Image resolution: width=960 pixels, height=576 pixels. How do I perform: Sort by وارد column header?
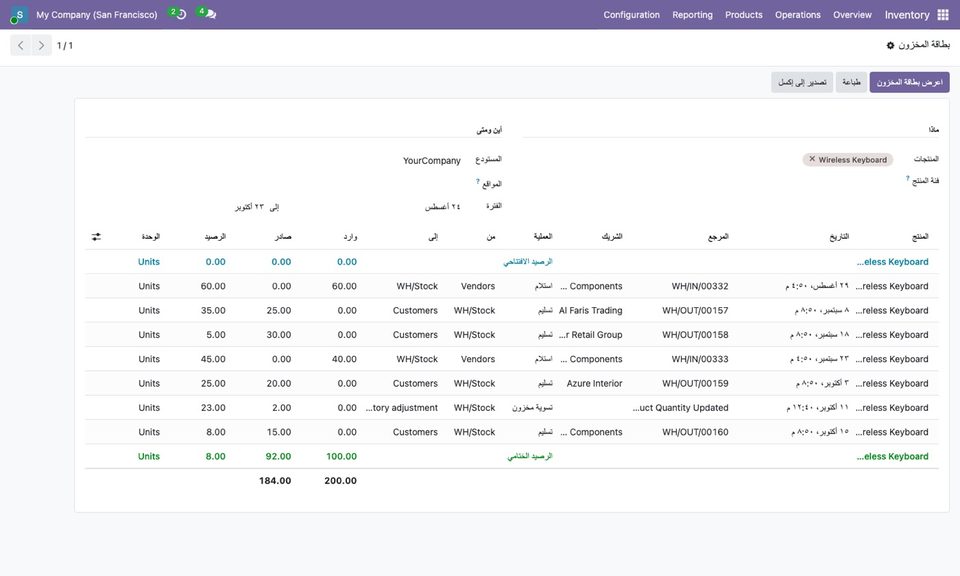pyautogui.click(x=350, y=236)
